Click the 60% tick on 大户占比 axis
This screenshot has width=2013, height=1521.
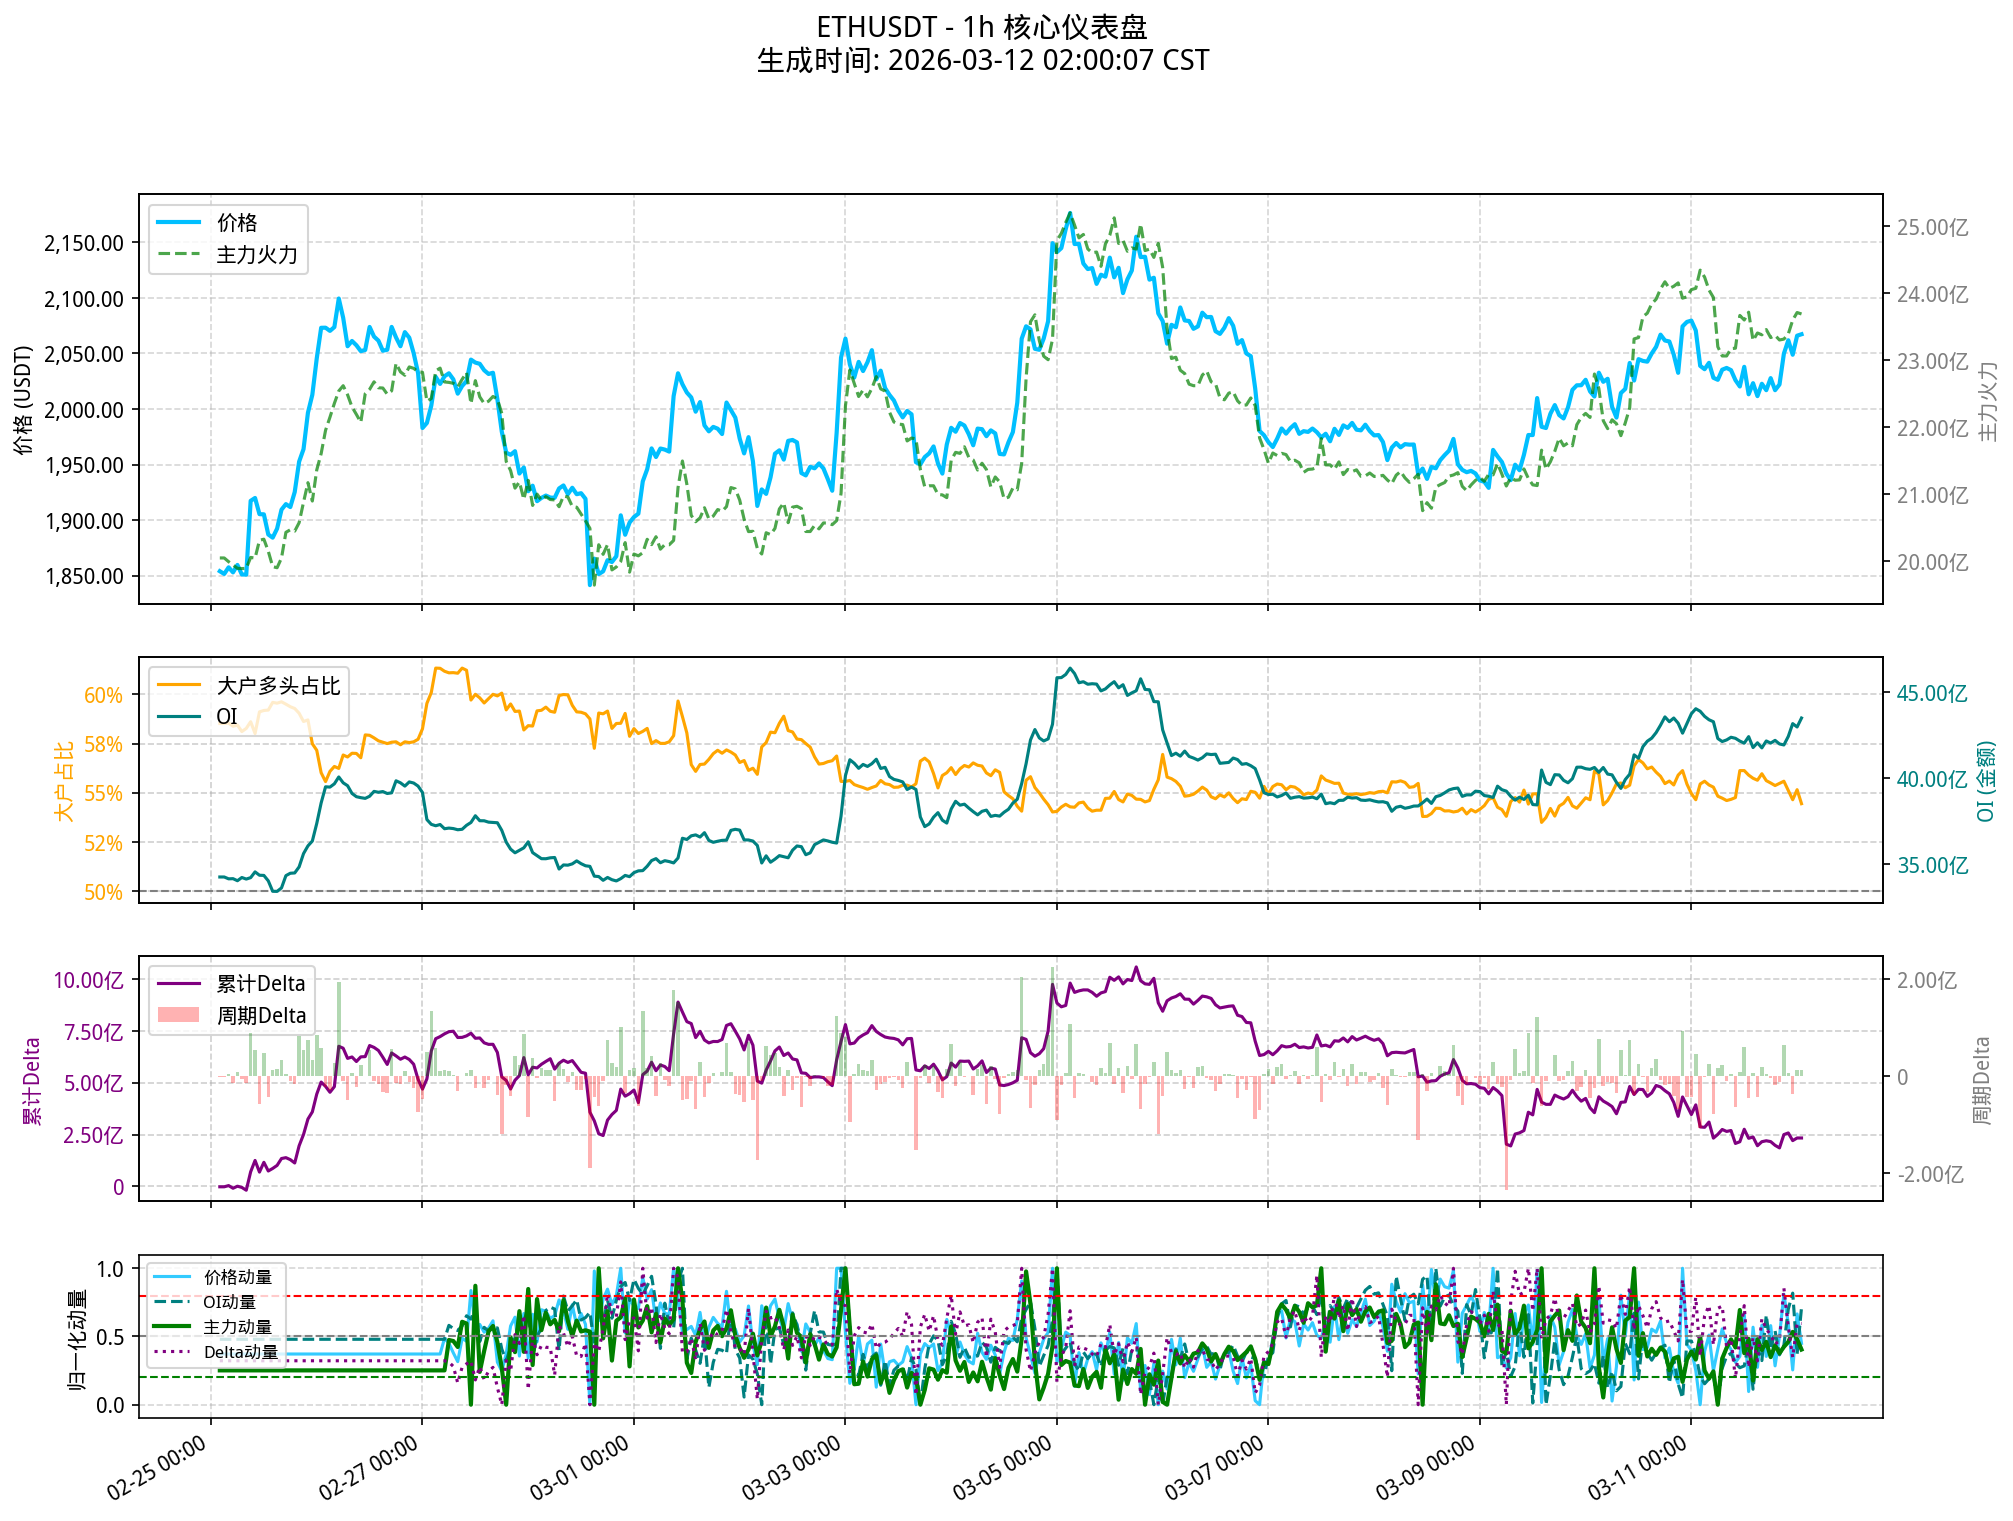(x=103, y=695)
